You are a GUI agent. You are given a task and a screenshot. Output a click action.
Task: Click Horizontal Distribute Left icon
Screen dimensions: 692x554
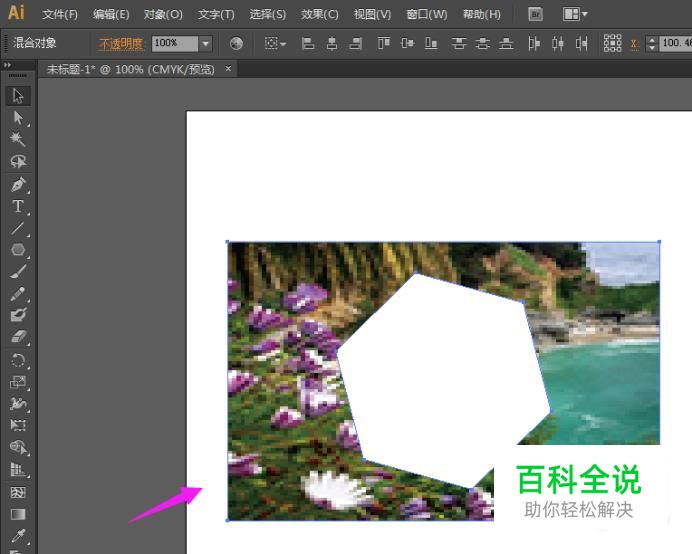point(534,43)
